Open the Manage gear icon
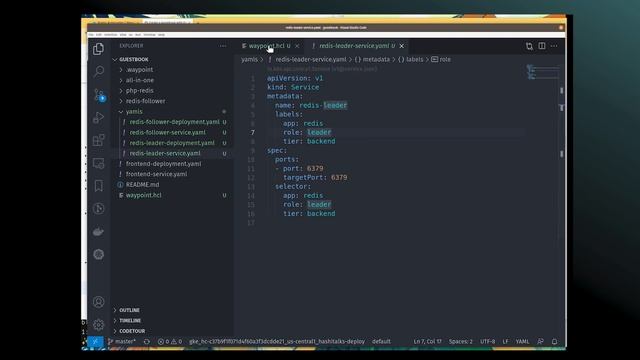 pyautogui.click(x=98, y=324)
